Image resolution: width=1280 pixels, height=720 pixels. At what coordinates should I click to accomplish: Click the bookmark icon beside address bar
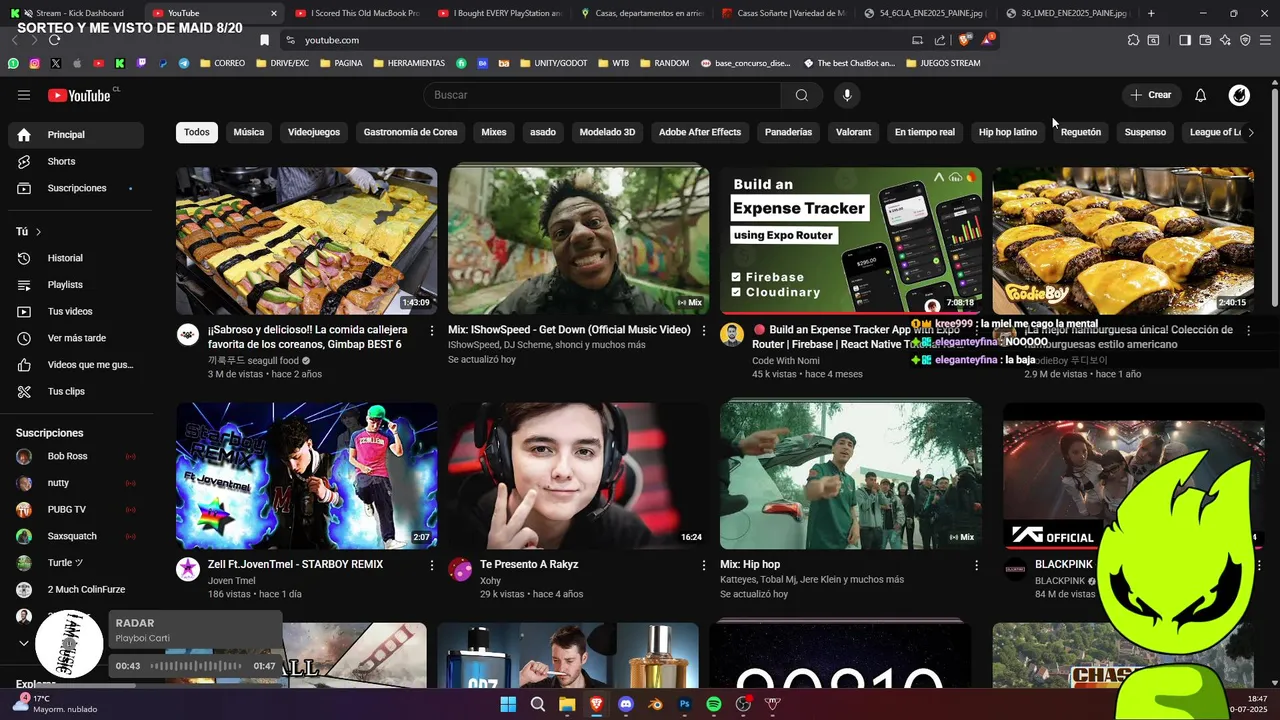tap(264, 40)
